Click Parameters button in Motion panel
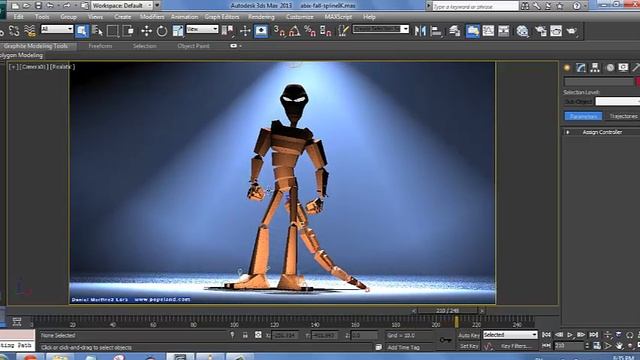640x360 pixels. pyautogui.click(x=583, y=116)
